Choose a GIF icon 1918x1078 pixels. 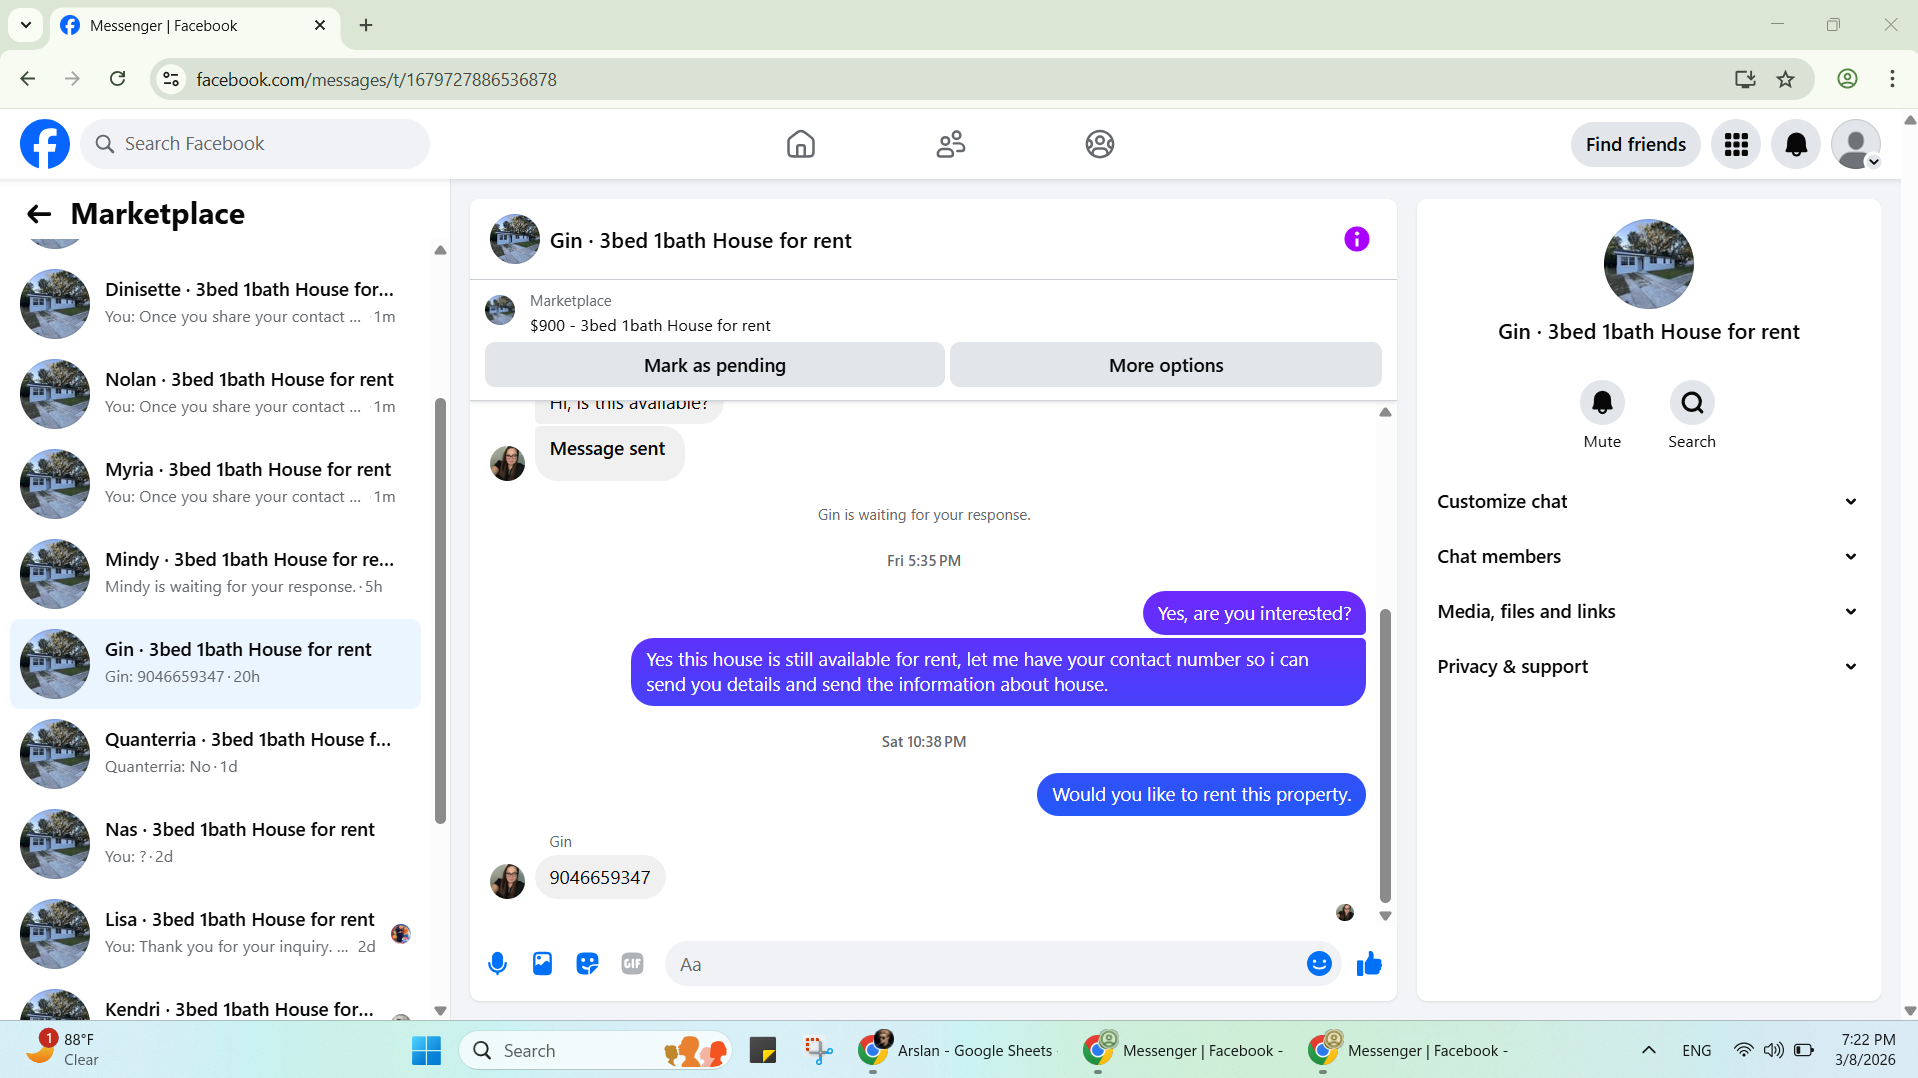pyautogui.click(x=632, y=964)
